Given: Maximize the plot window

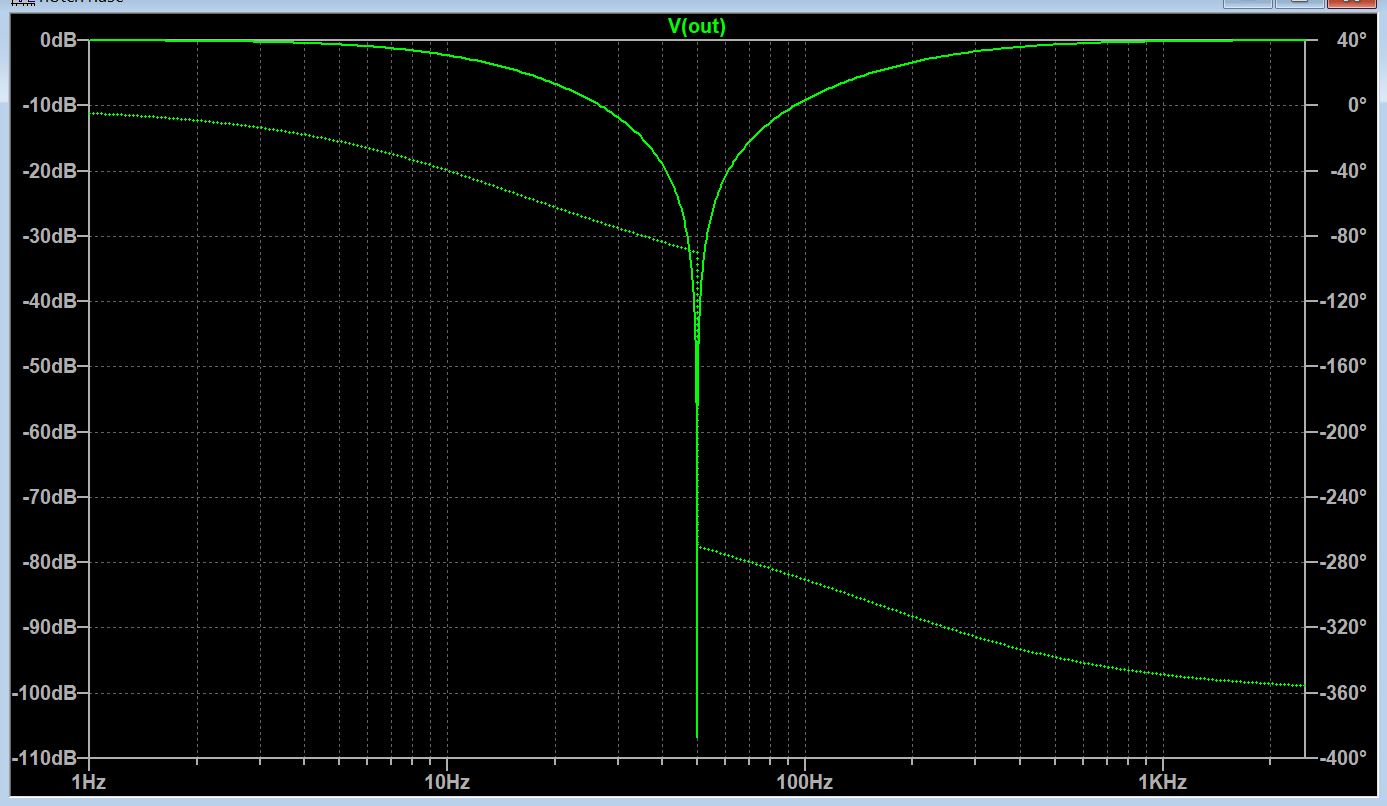Looking at the screenshot, I should click(x=1301, y=3).
